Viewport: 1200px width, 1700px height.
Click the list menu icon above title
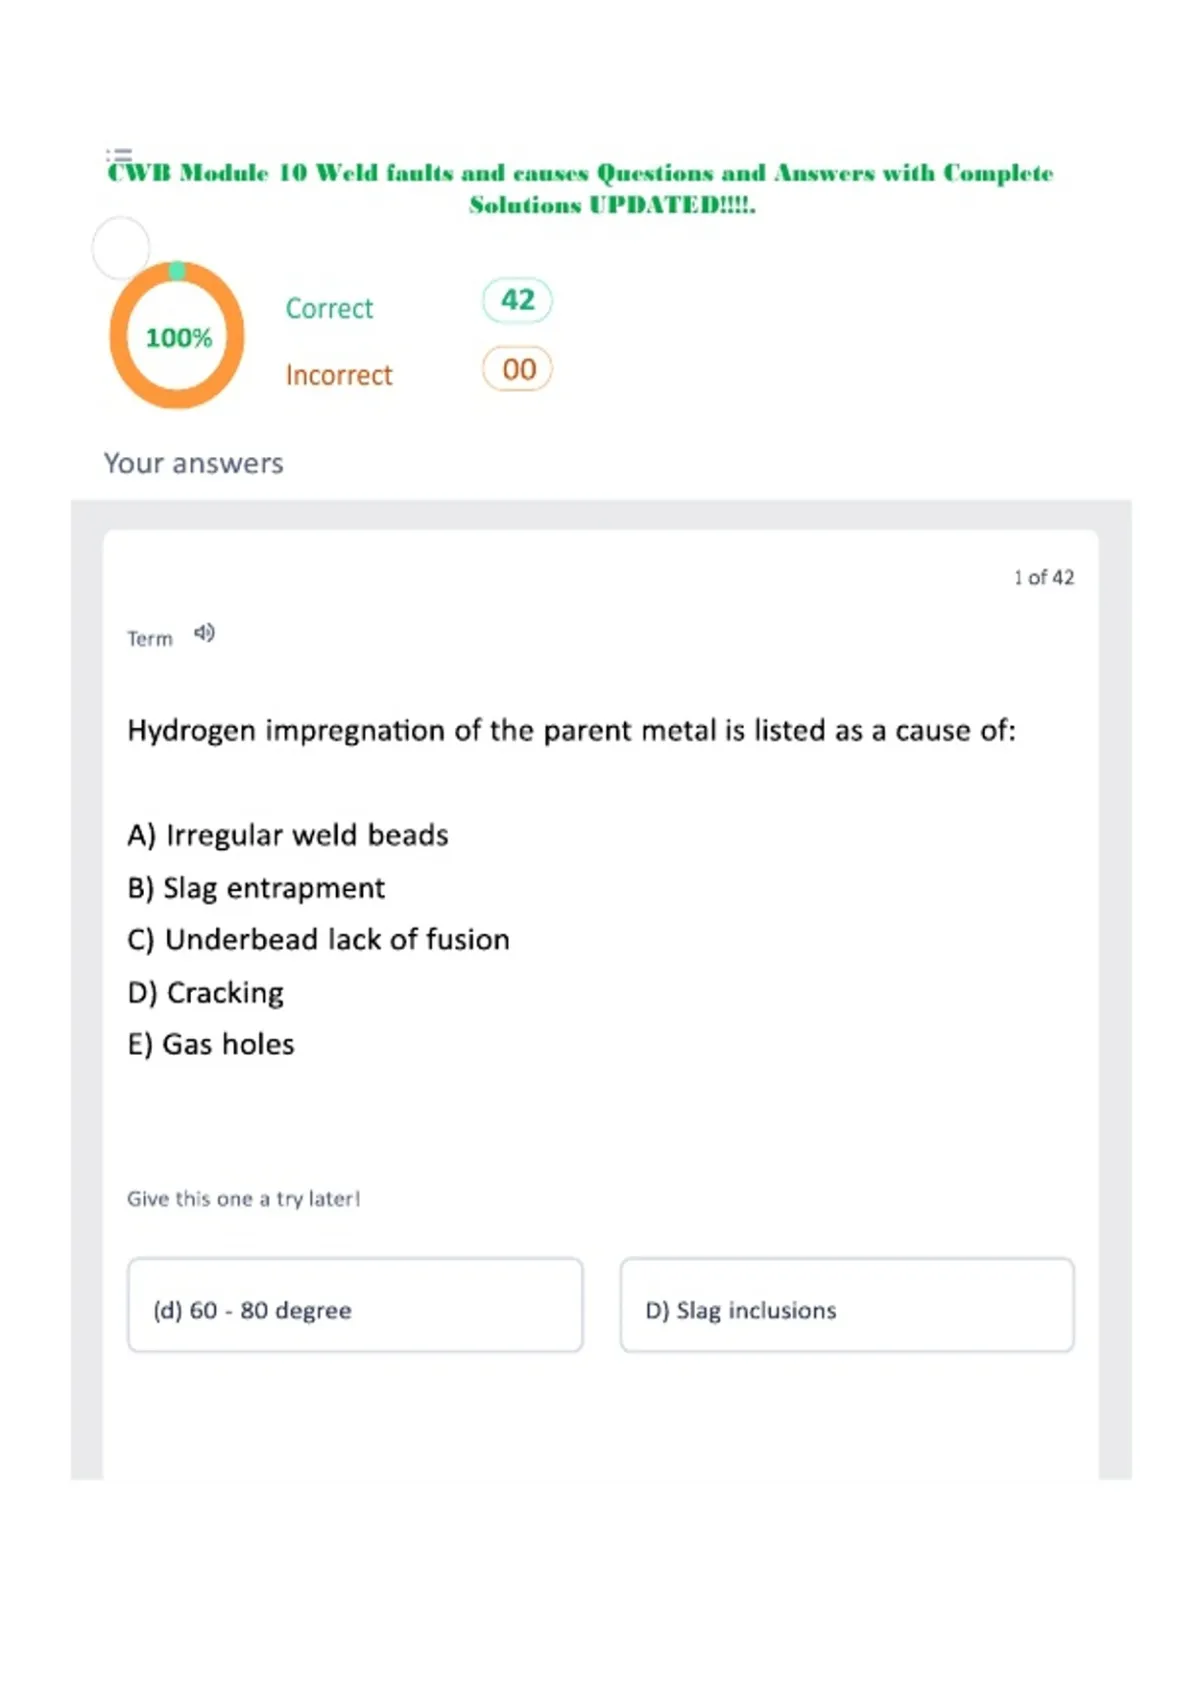119,155
